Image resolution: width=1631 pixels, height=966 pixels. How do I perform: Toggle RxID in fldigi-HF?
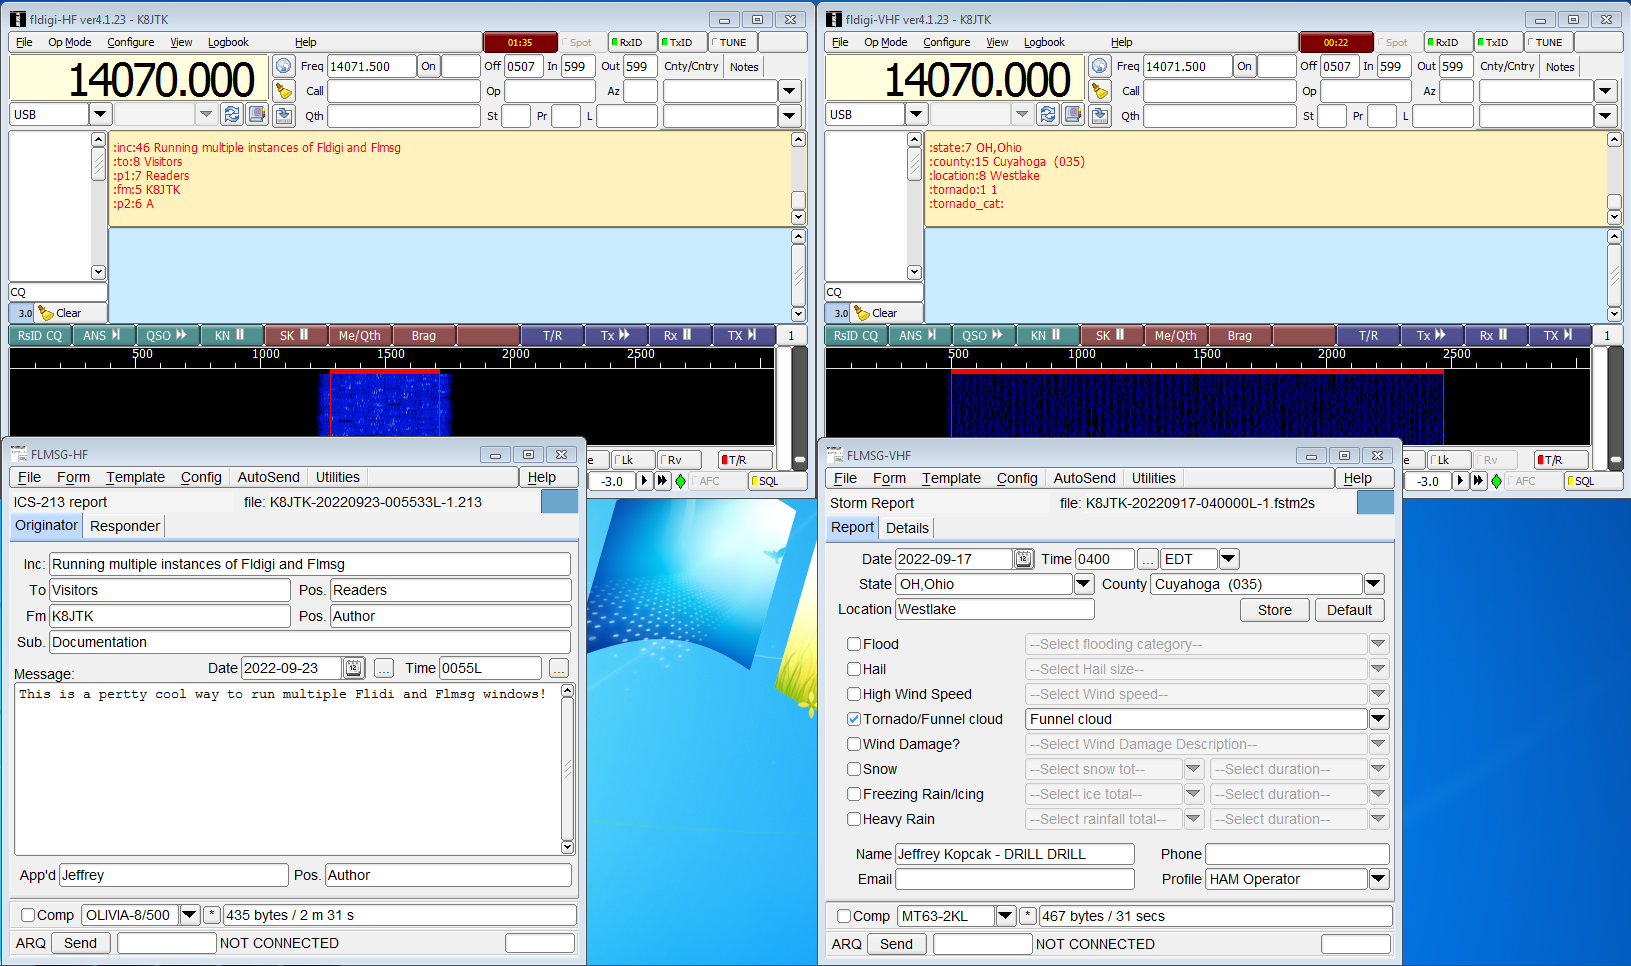coord(633,42)
